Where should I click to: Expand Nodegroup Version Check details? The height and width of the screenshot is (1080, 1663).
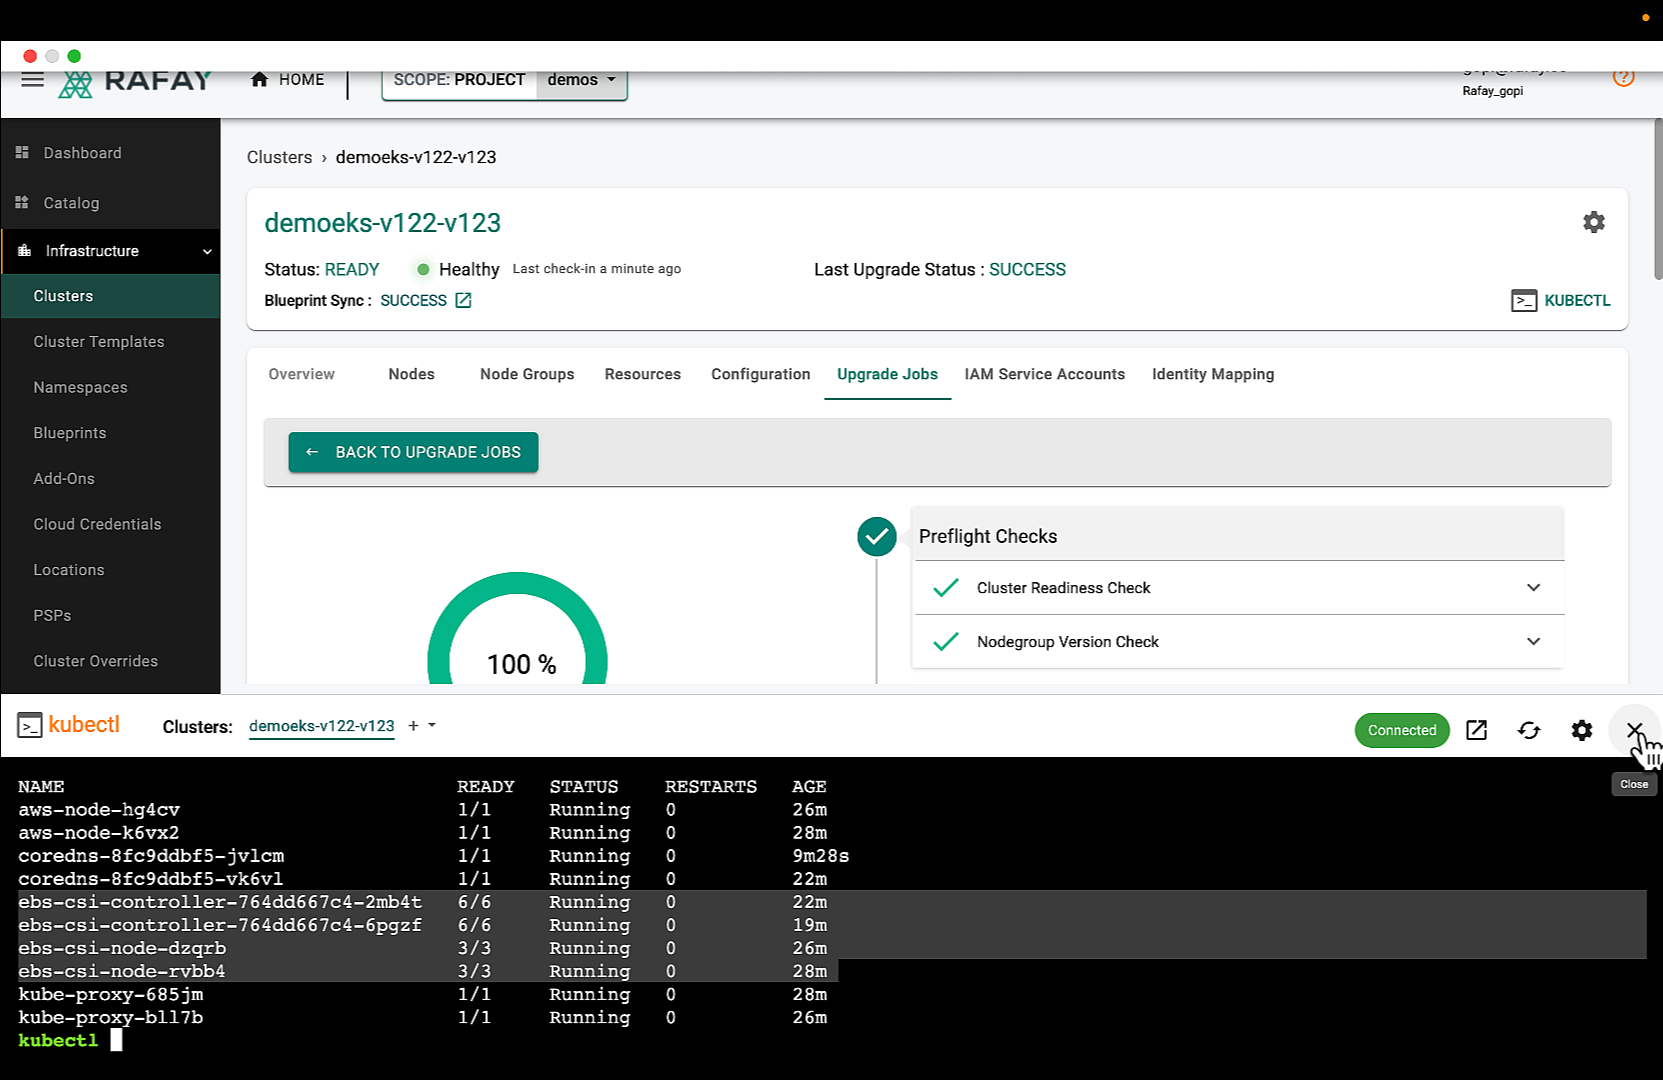point(1533,641)
